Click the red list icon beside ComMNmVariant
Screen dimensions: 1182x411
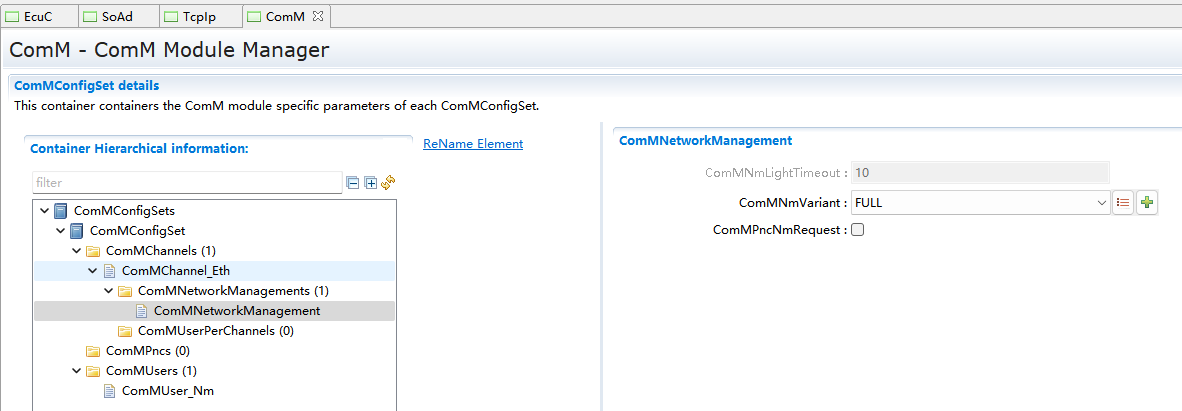coord(1123,203)
